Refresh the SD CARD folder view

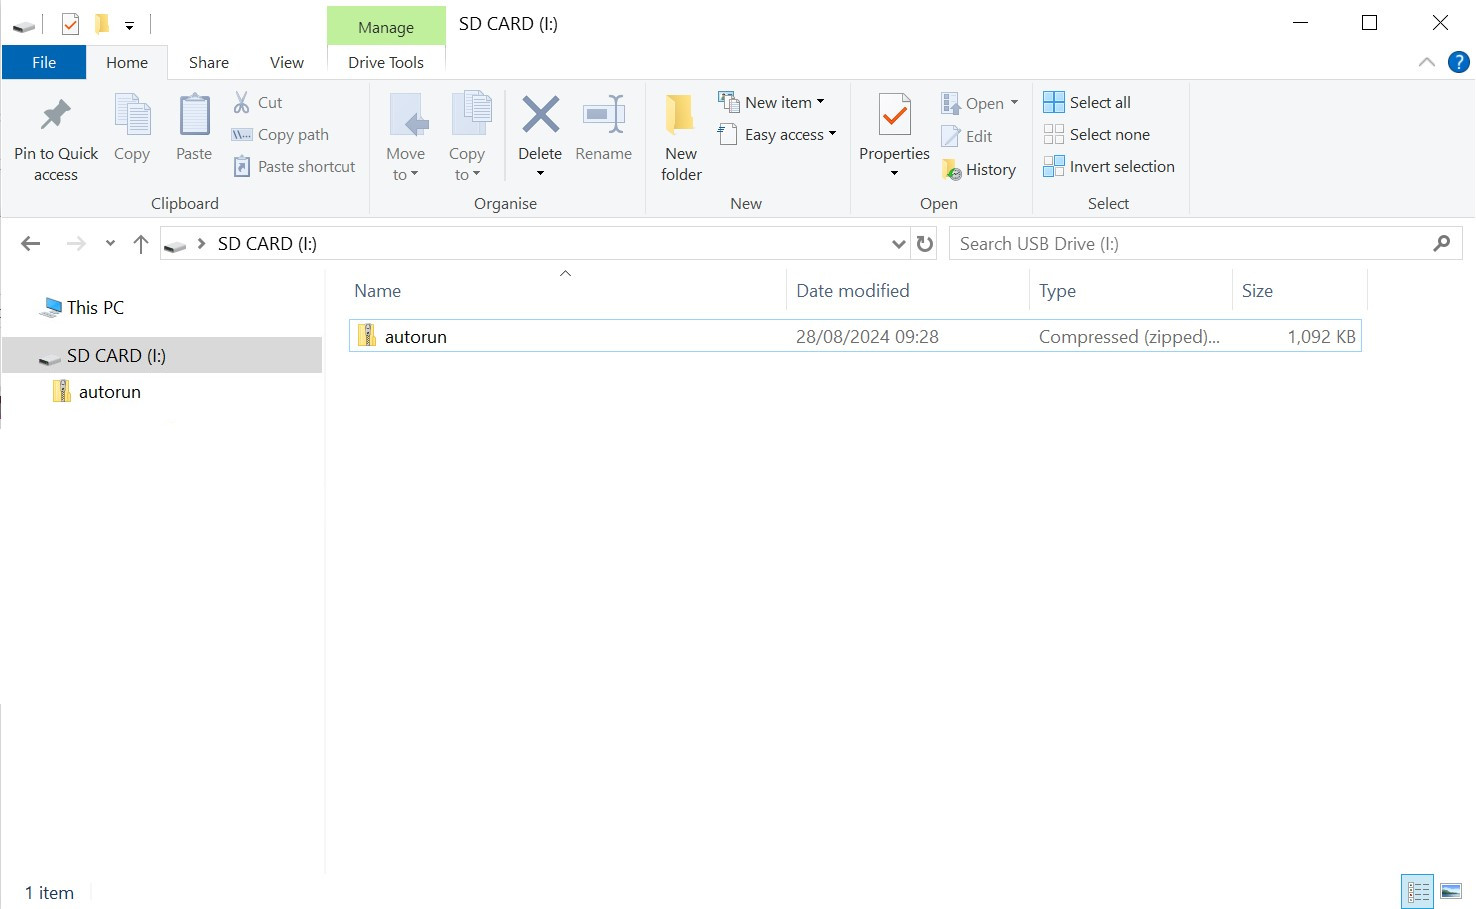click(925, 244)
